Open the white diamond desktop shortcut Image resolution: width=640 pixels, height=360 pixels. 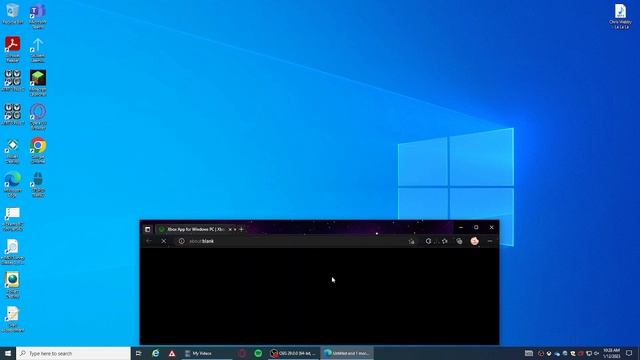click(x=13, y=150)
